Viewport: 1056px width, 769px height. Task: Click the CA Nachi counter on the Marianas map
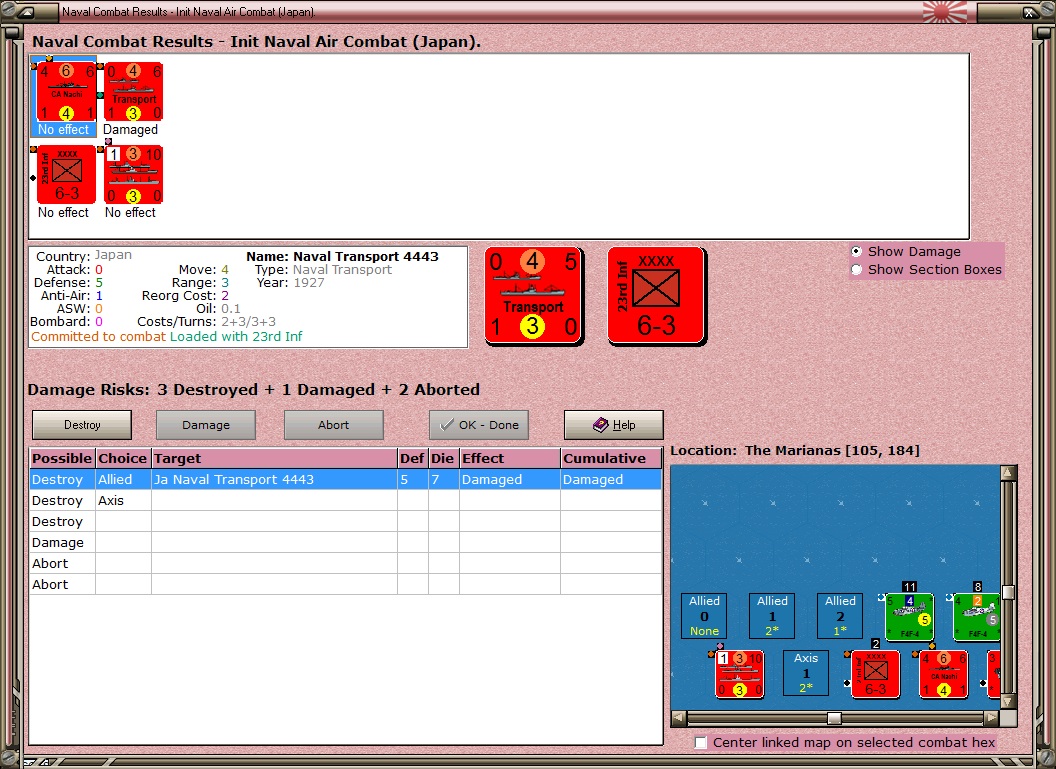coord(944,674)
